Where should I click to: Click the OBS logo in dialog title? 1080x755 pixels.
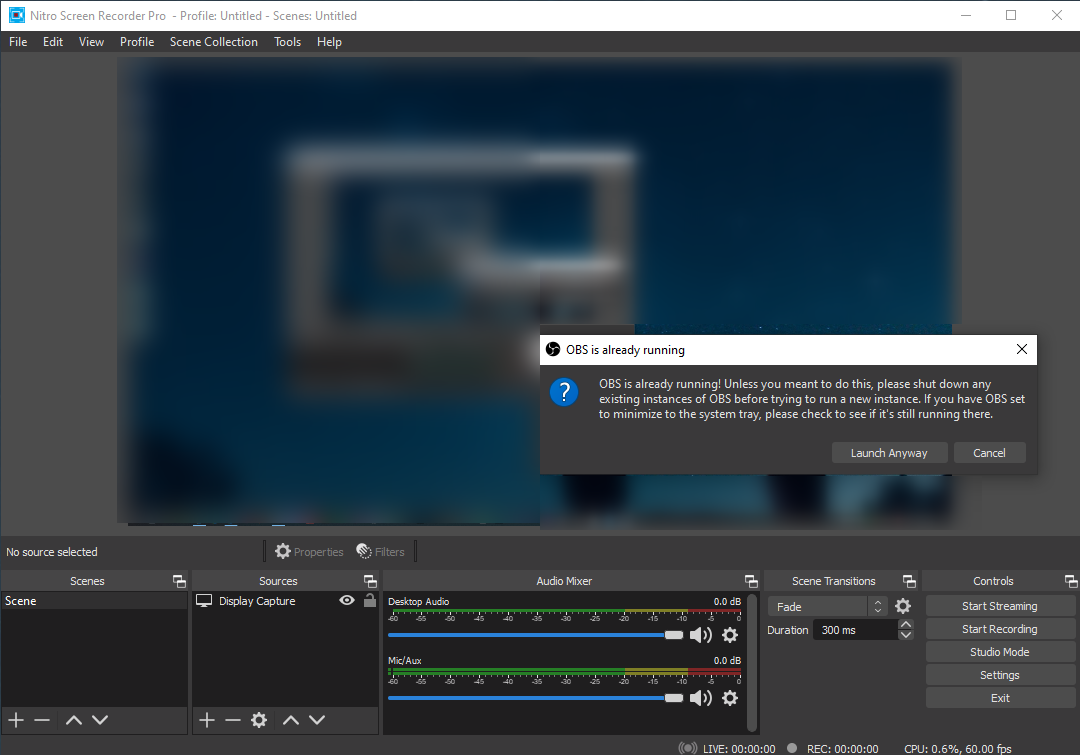[x=552, y=349]
